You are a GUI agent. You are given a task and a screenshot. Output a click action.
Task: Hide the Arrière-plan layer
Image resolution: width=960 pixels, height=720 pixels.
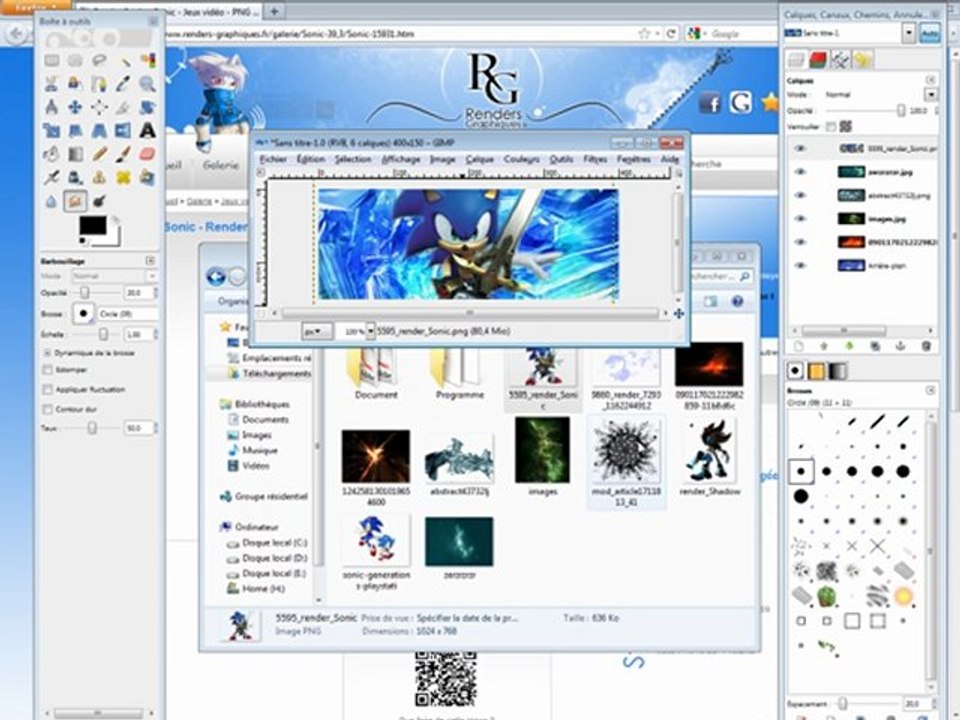[x=800, y=266]
